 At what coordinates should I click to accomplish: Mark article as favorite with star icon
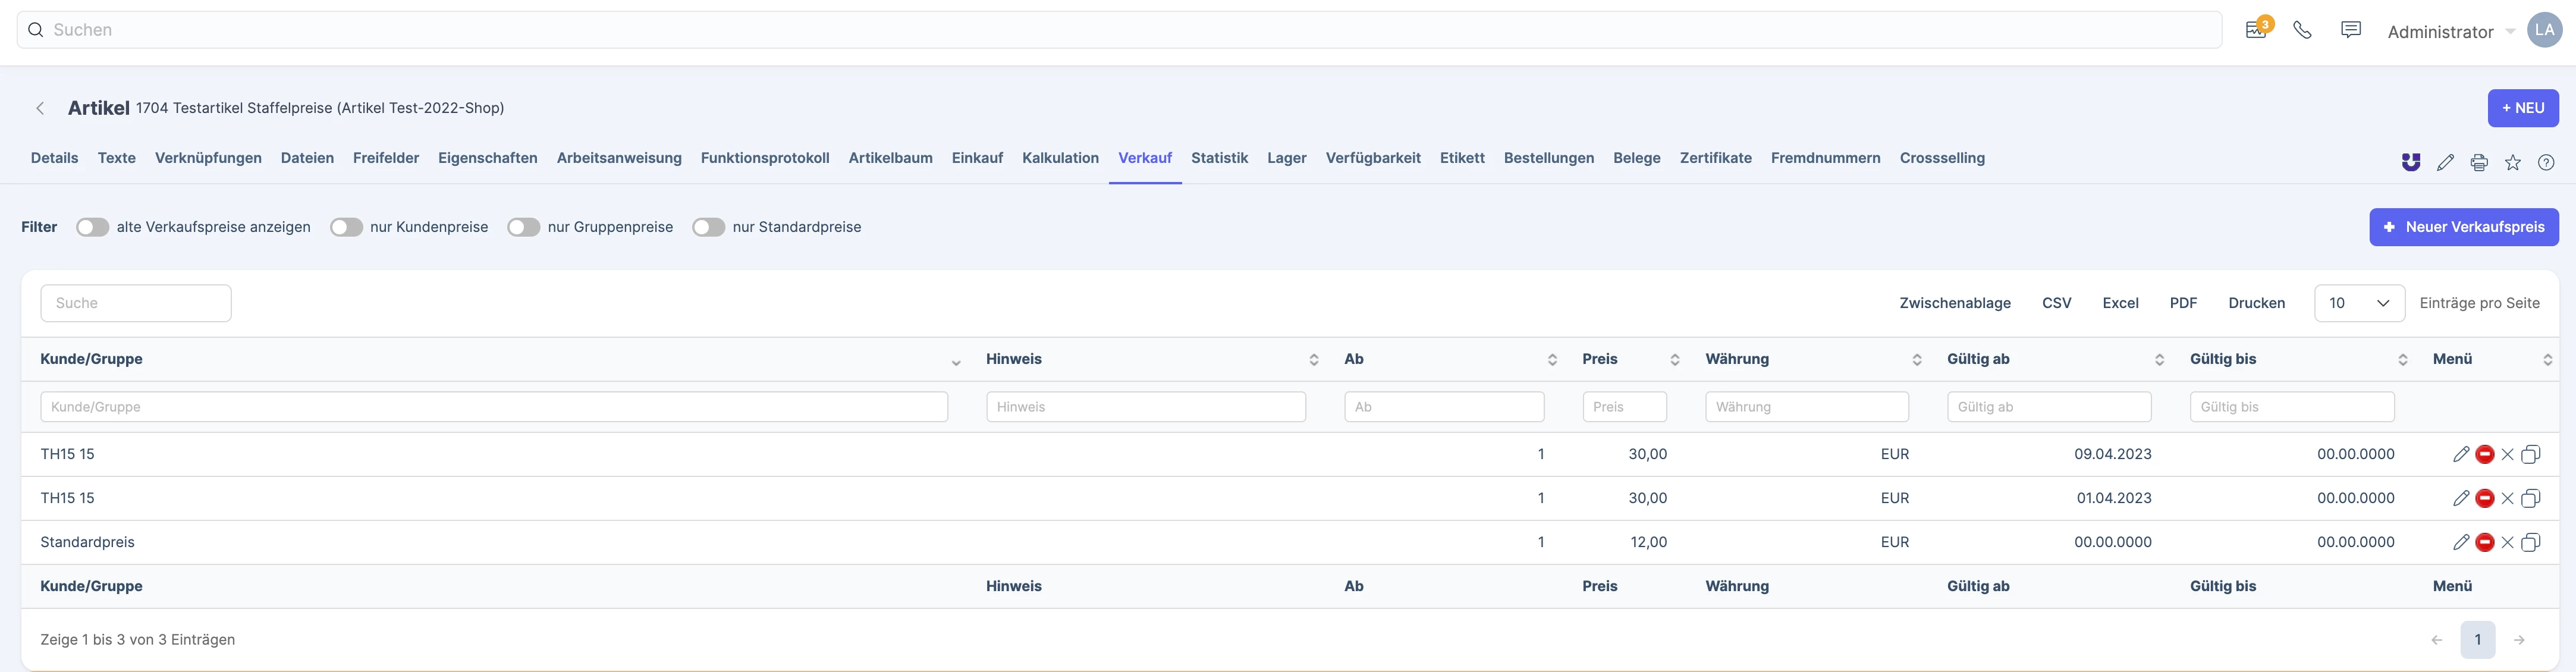[2513, 162]
